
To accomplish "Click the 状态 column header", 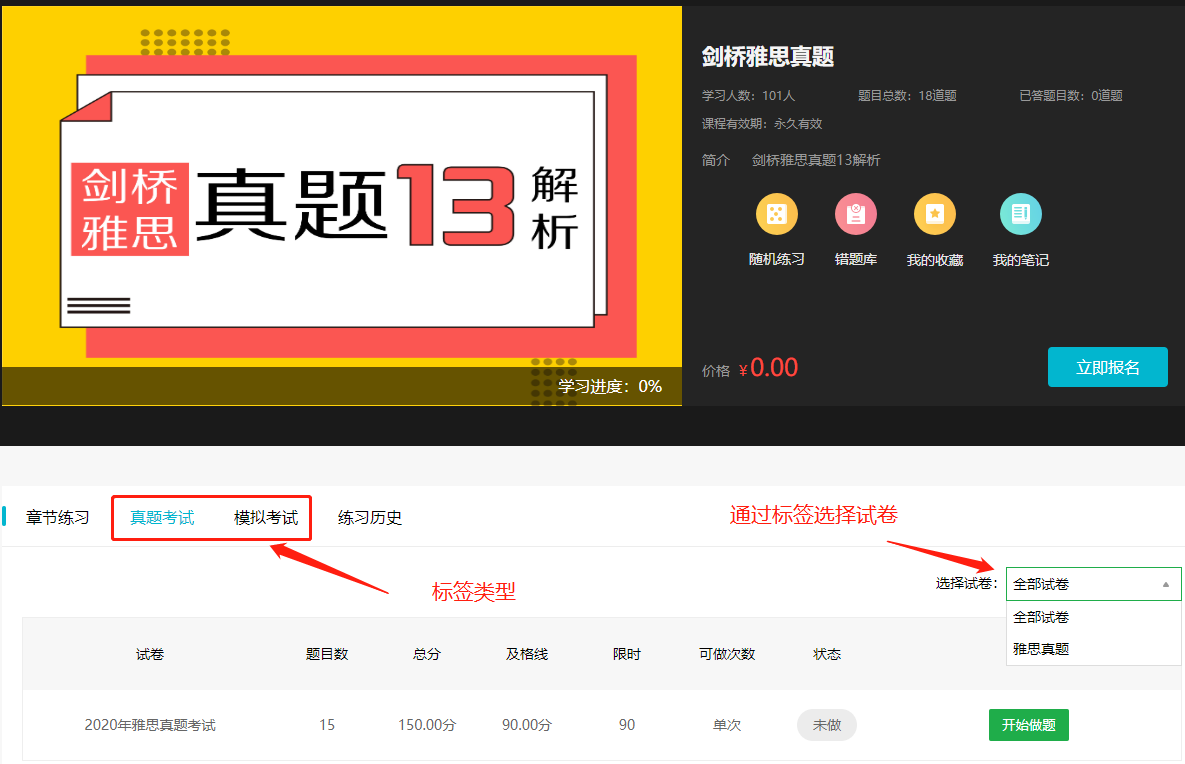I will pyautogui.click(x=827, y=654).
